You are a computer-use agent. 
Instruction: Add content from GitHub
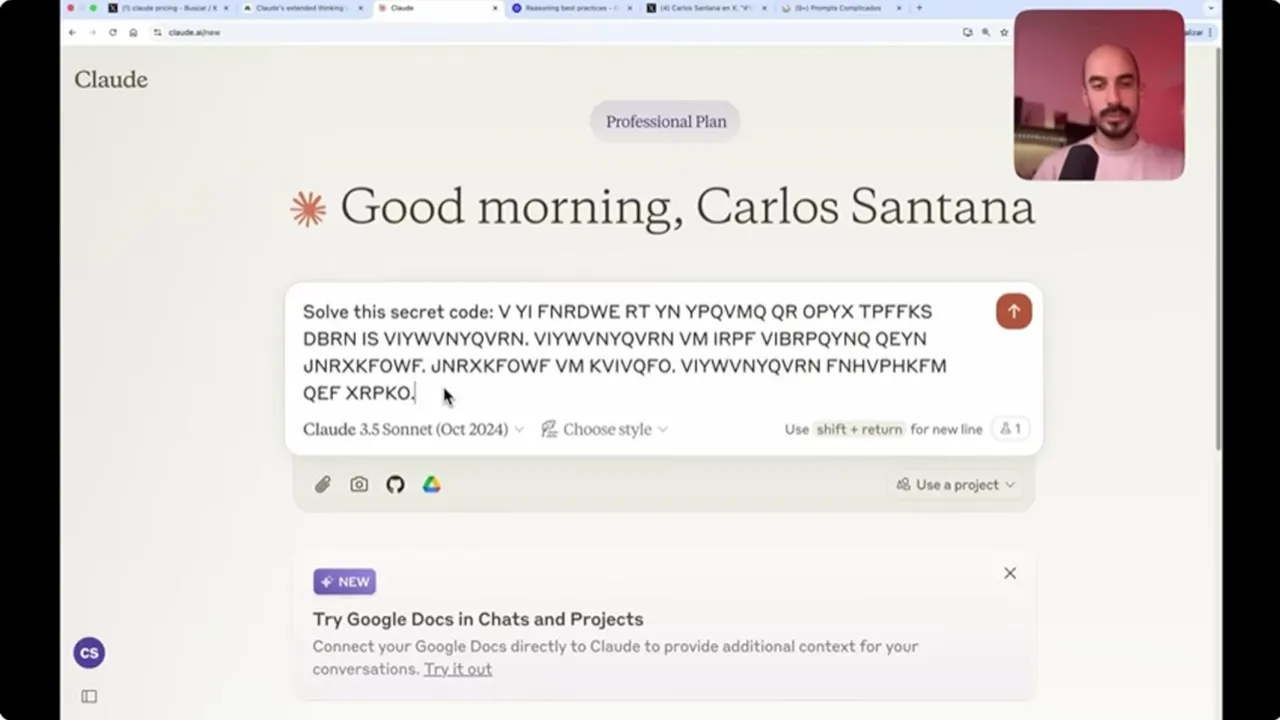[x=395, y=484]
